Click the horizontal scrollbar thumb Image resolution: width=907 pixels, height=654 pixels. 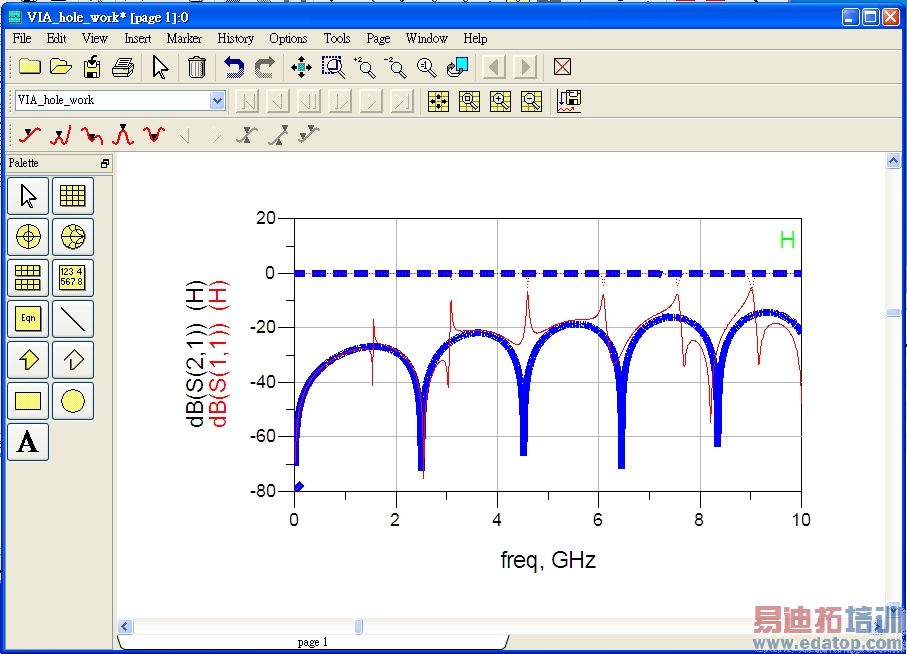pyautogui.click(x=359, y=627)
